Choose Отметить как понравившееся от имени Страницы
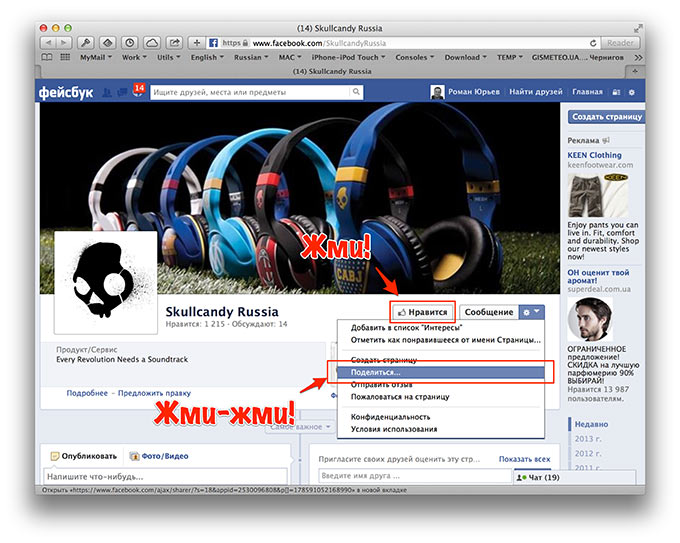 [441, 340]
